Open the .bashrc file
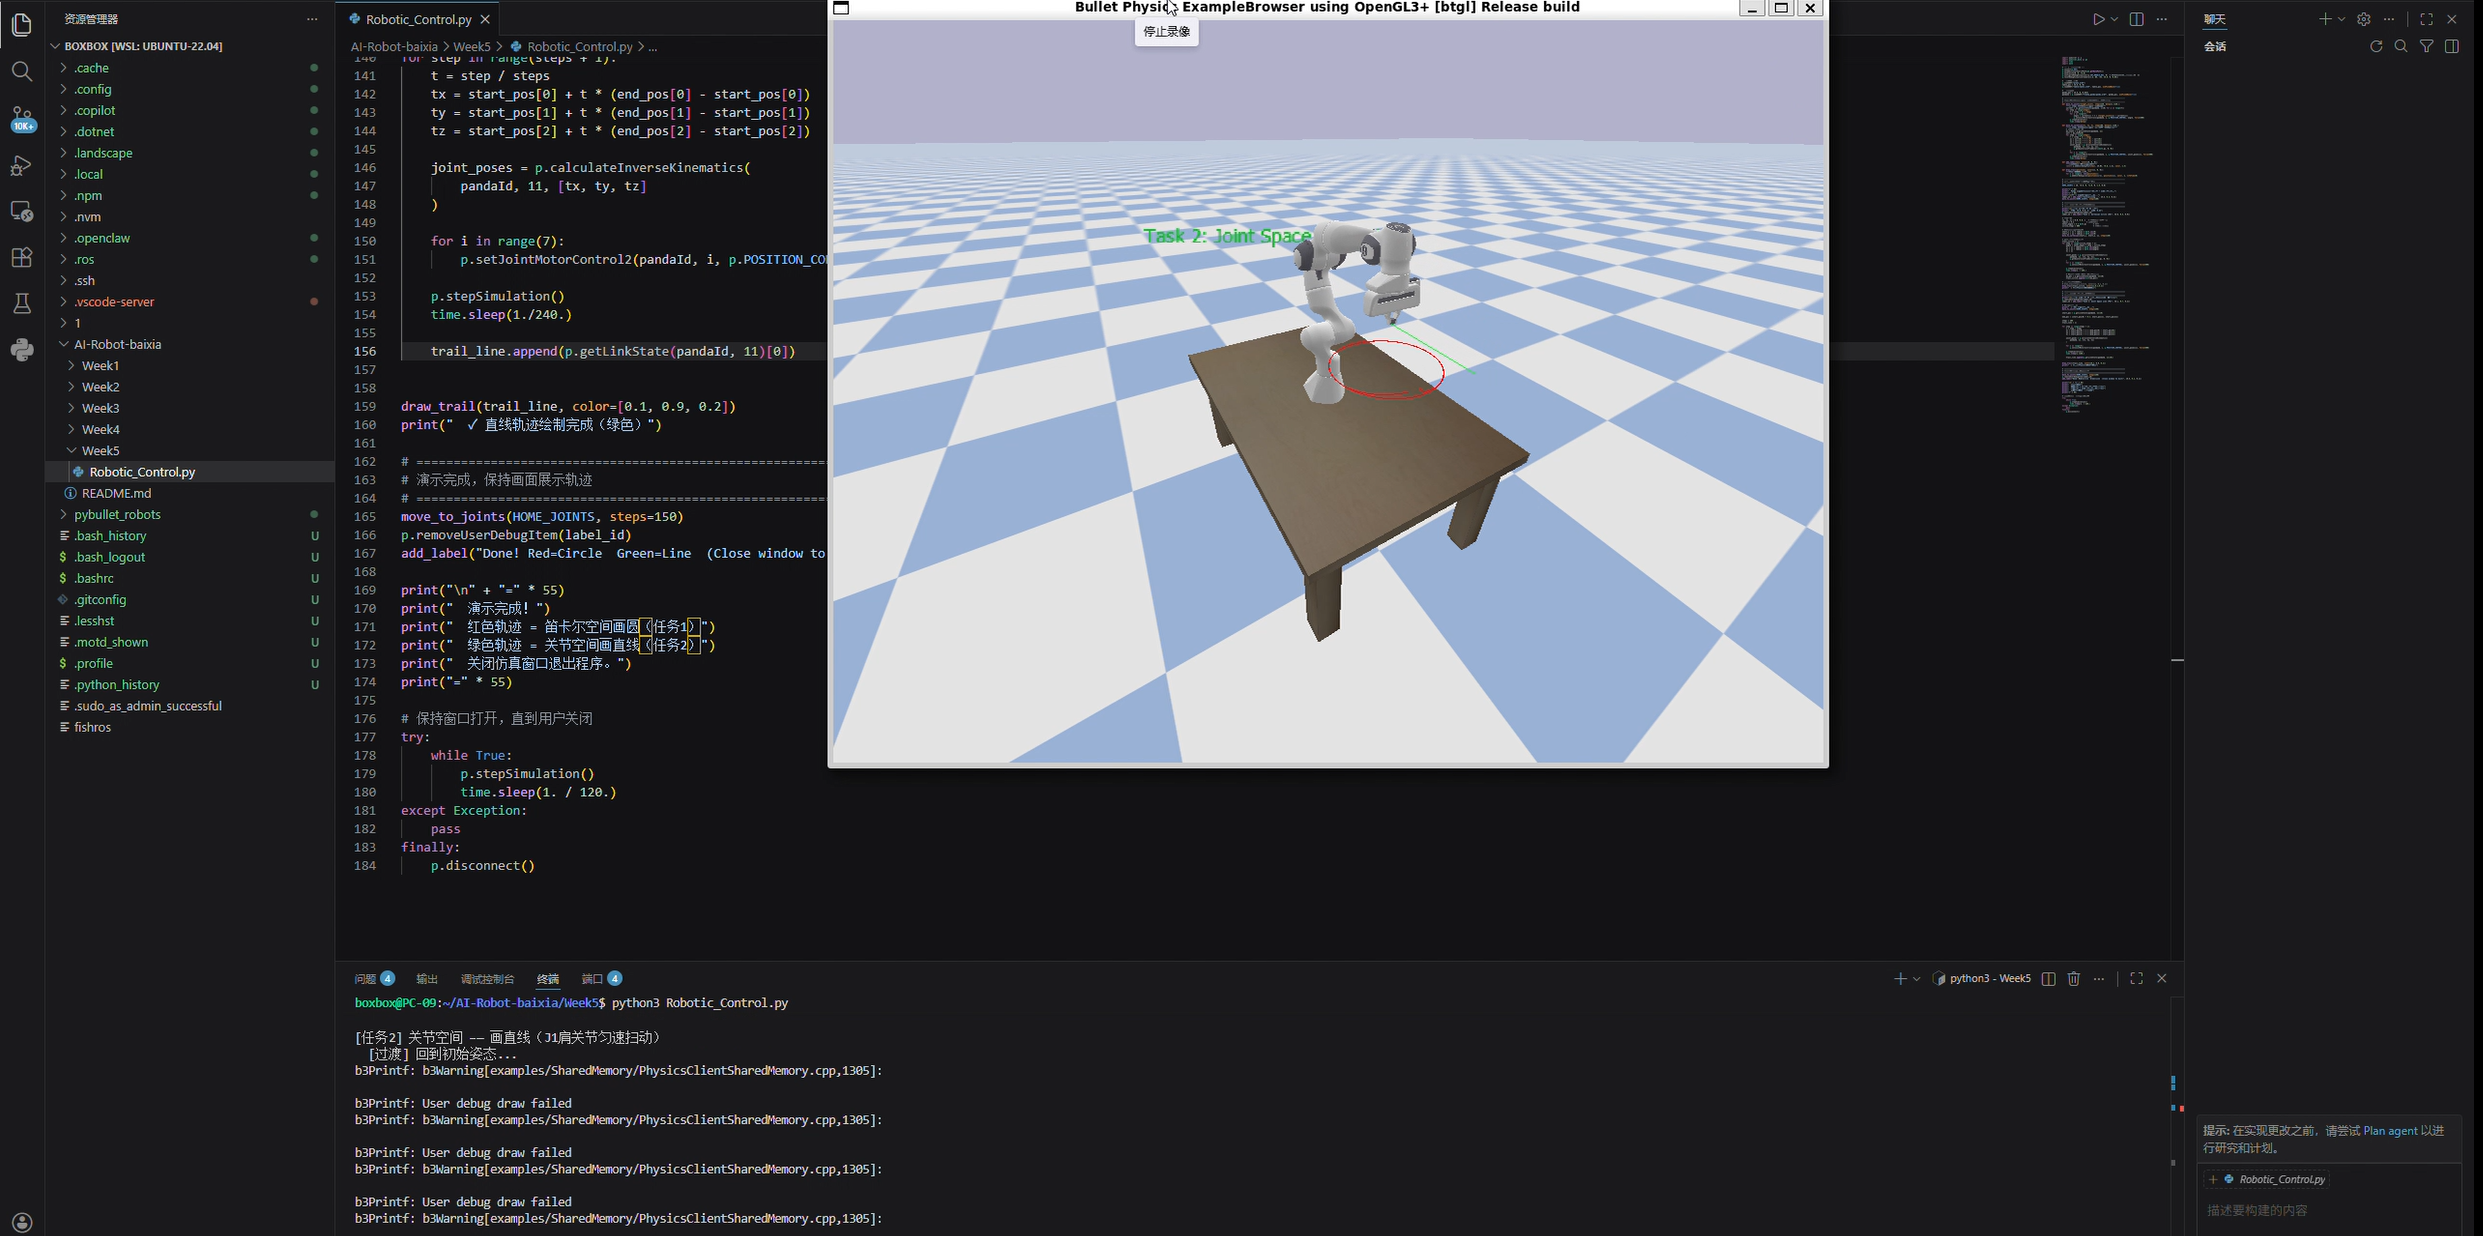This screenshot has width=2483, height=1236. (94, 578)
